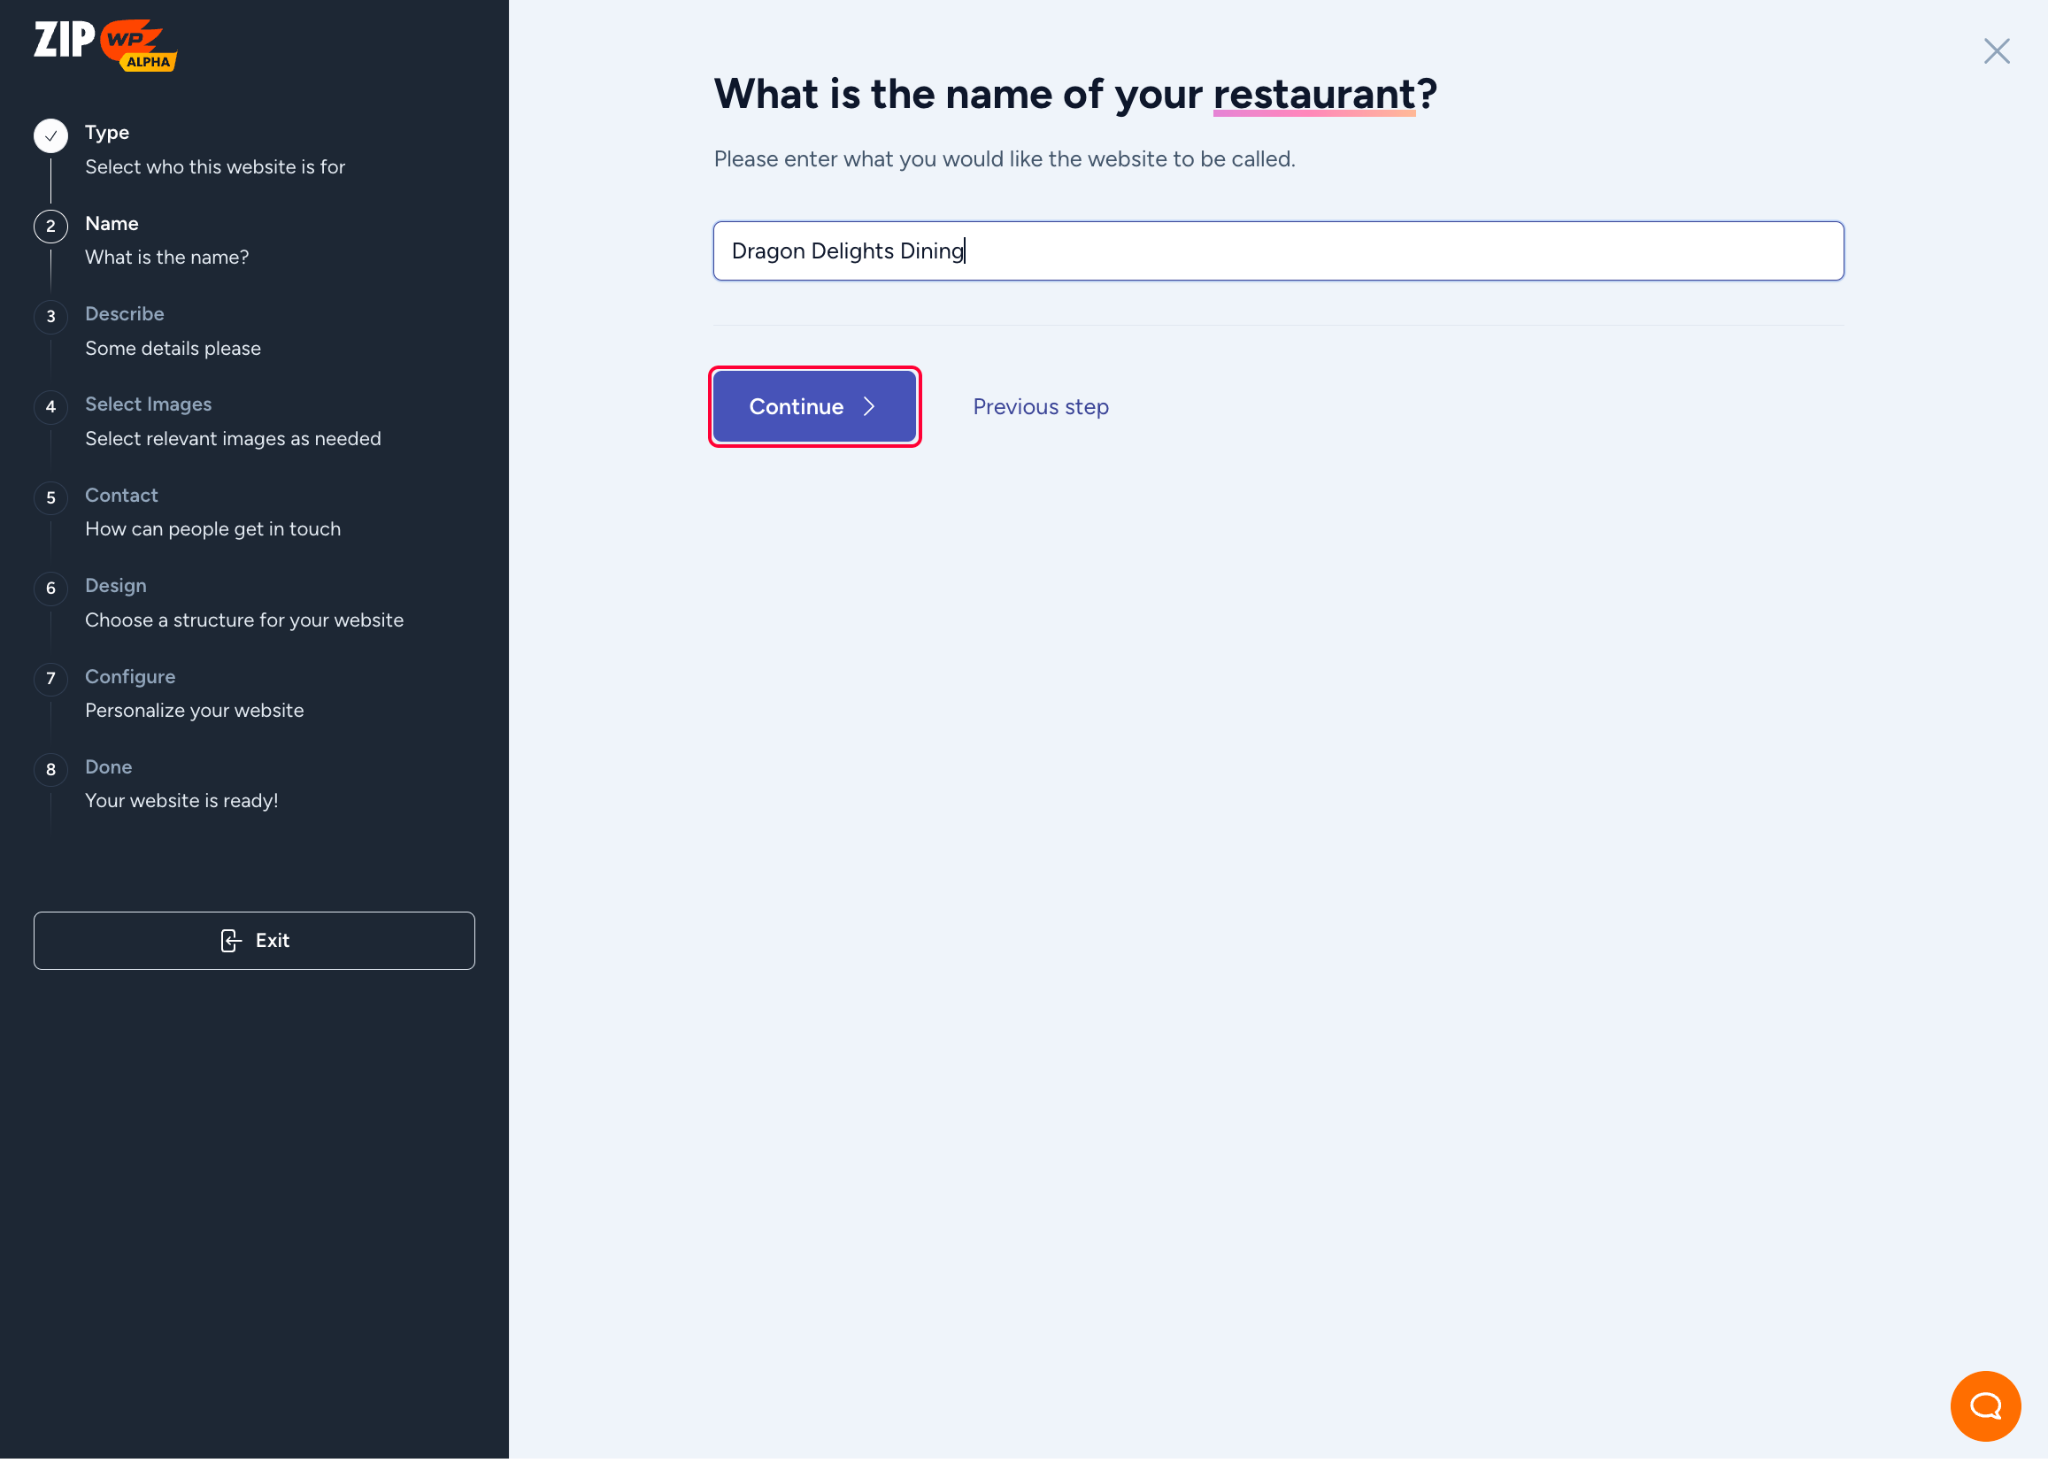Viewport: 2048px width, 1459px height.
Task: Click the completed Type step checkmark
Action: coord(51,135)
